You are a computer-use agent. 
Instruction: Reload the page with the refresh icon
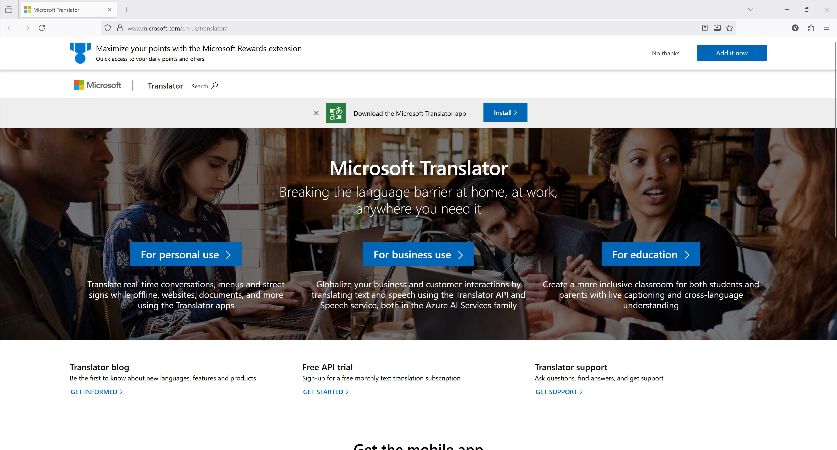[x=42, y=28]
